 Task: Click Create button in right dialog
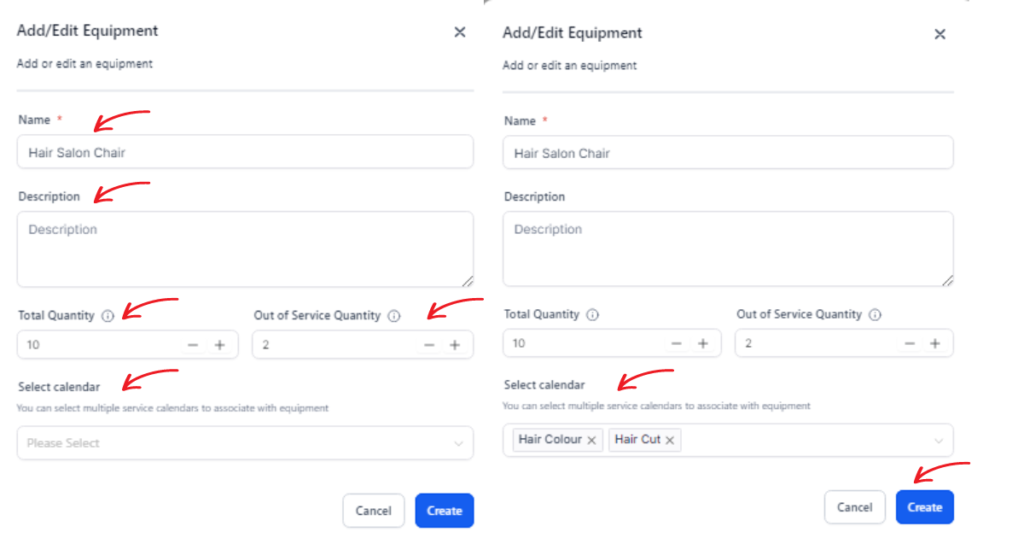(925, 507)
